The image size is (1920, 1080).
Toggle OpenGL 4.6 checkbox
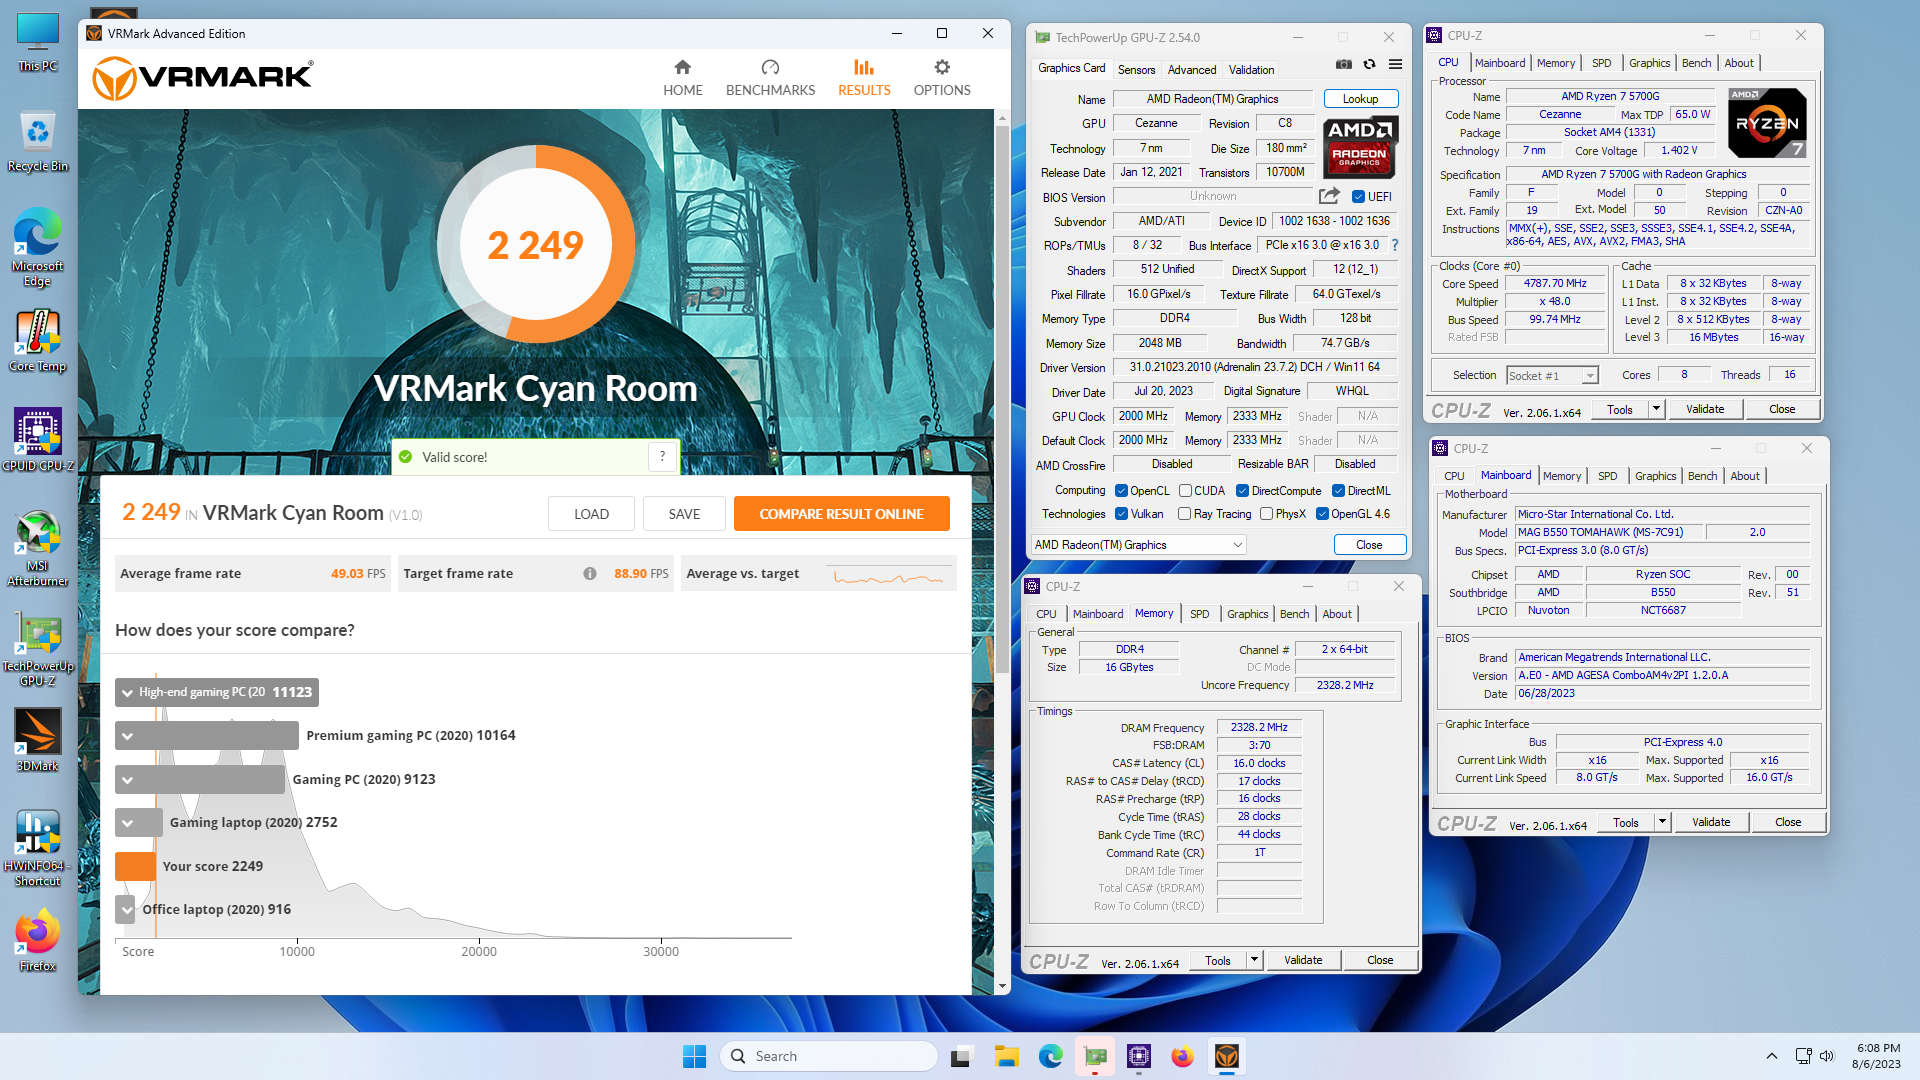(x=1322, y=514)
